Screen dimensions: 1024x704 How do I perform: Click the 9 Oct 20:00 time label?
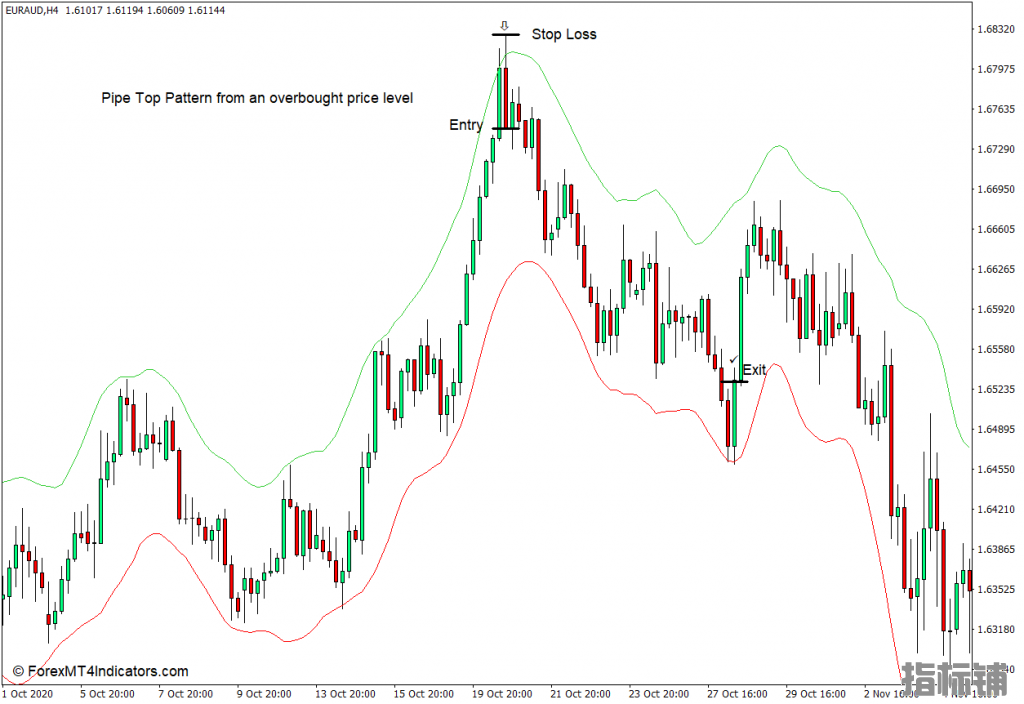pos(264,694)
